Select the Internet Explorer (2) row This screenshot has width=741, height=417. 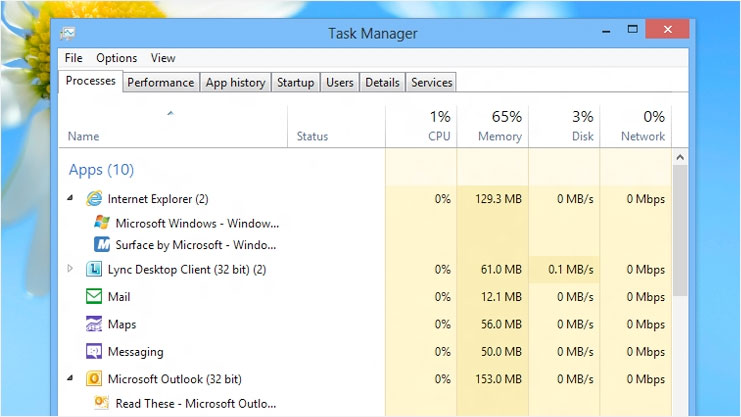(x=365, y=199)
